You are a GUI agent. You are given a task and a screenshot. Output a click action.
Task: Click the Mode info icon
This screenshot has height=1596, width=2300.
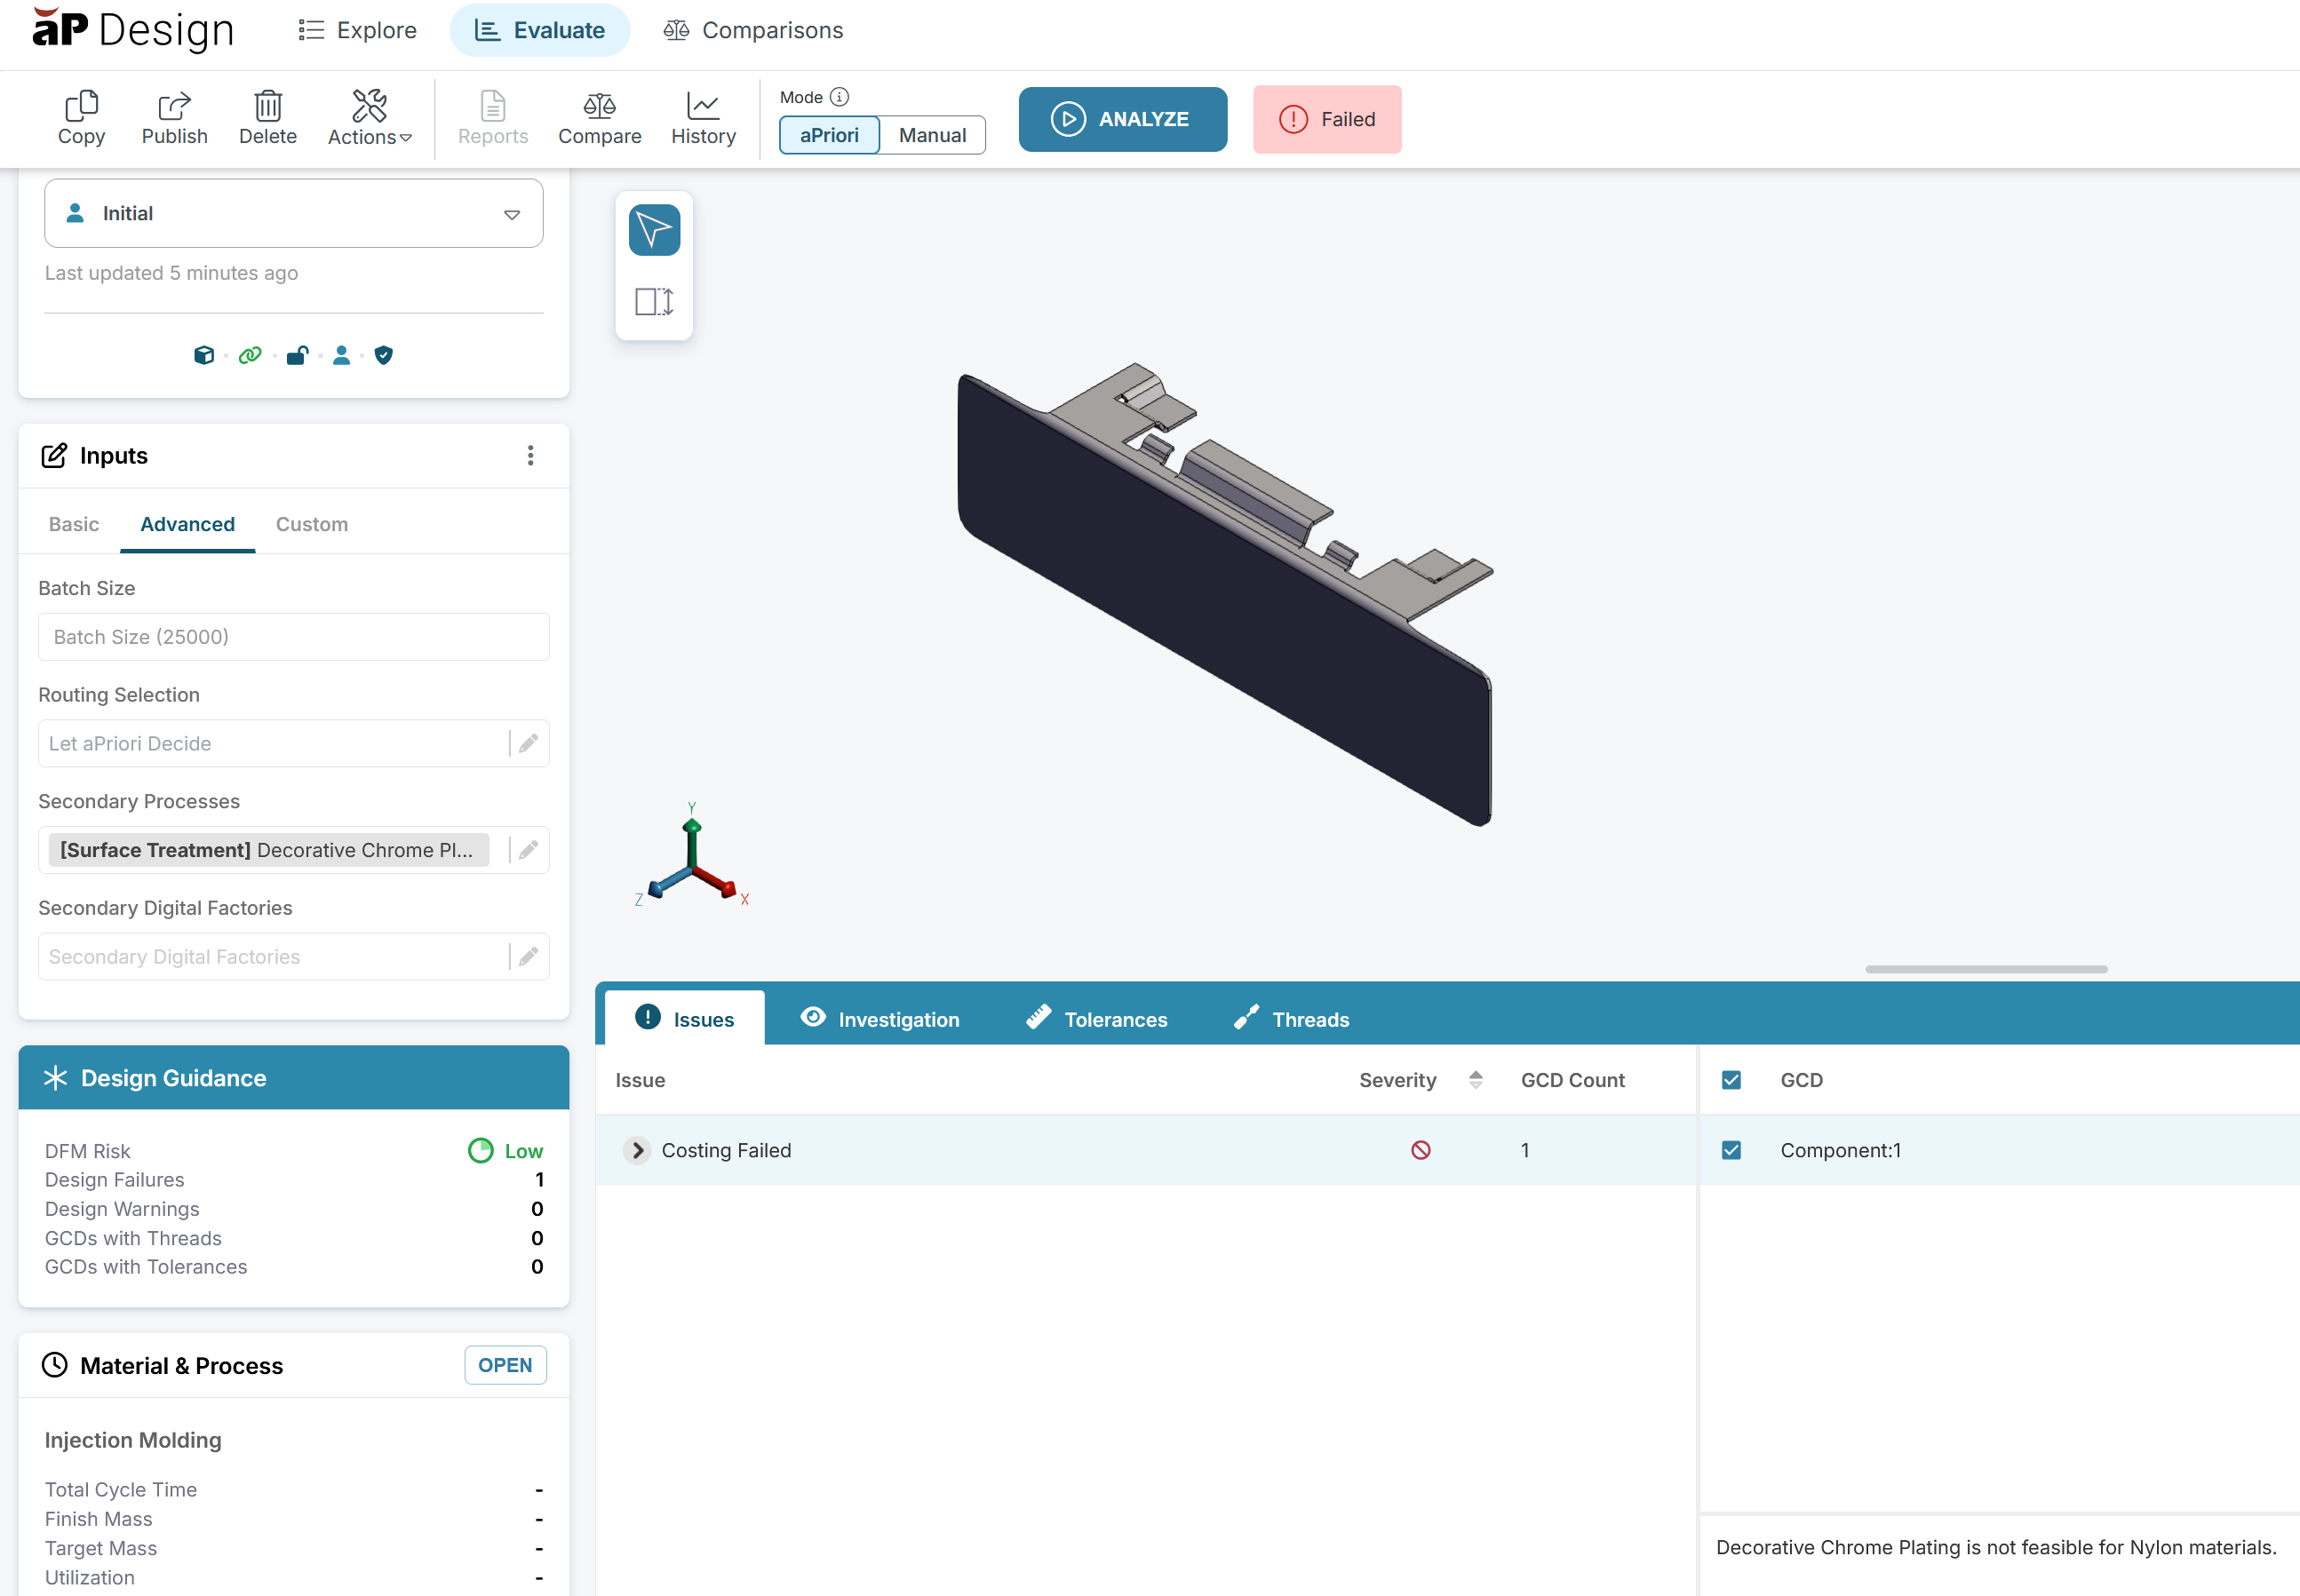[840, 97]
